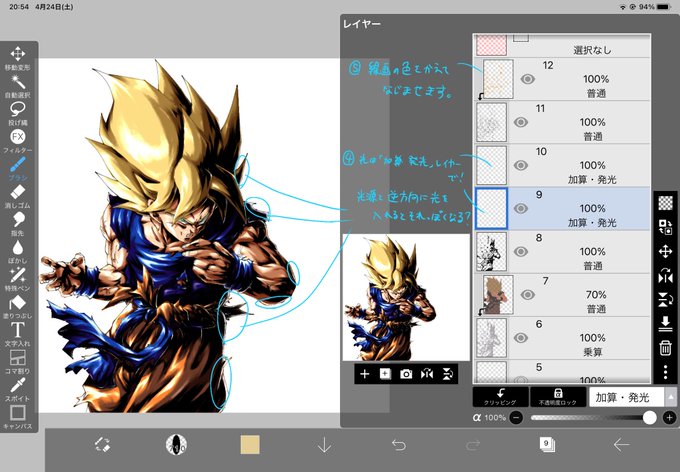
Task: Click the opacity alpha slider handle
Action: click(649, 417)
